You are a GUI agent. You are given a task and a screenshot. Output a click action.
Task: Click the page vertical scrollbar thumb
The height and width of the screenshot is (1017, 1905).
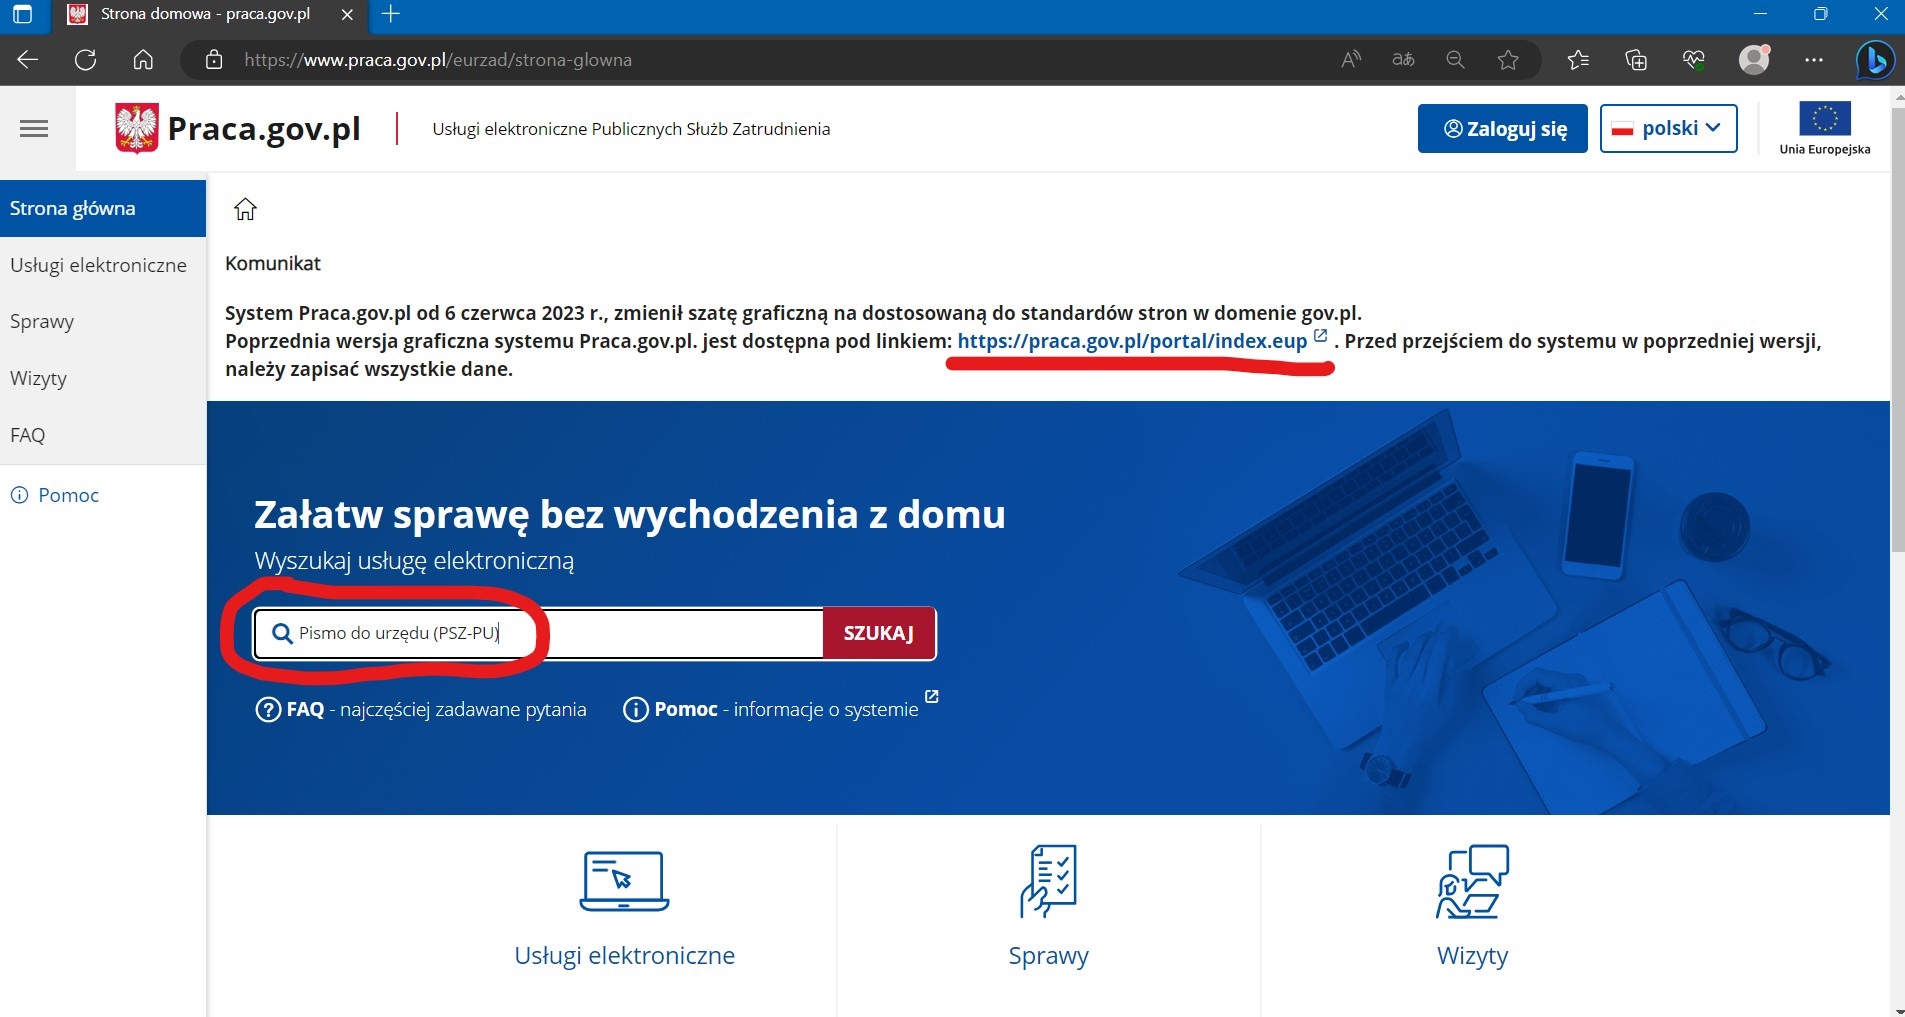click(1897, 330)
